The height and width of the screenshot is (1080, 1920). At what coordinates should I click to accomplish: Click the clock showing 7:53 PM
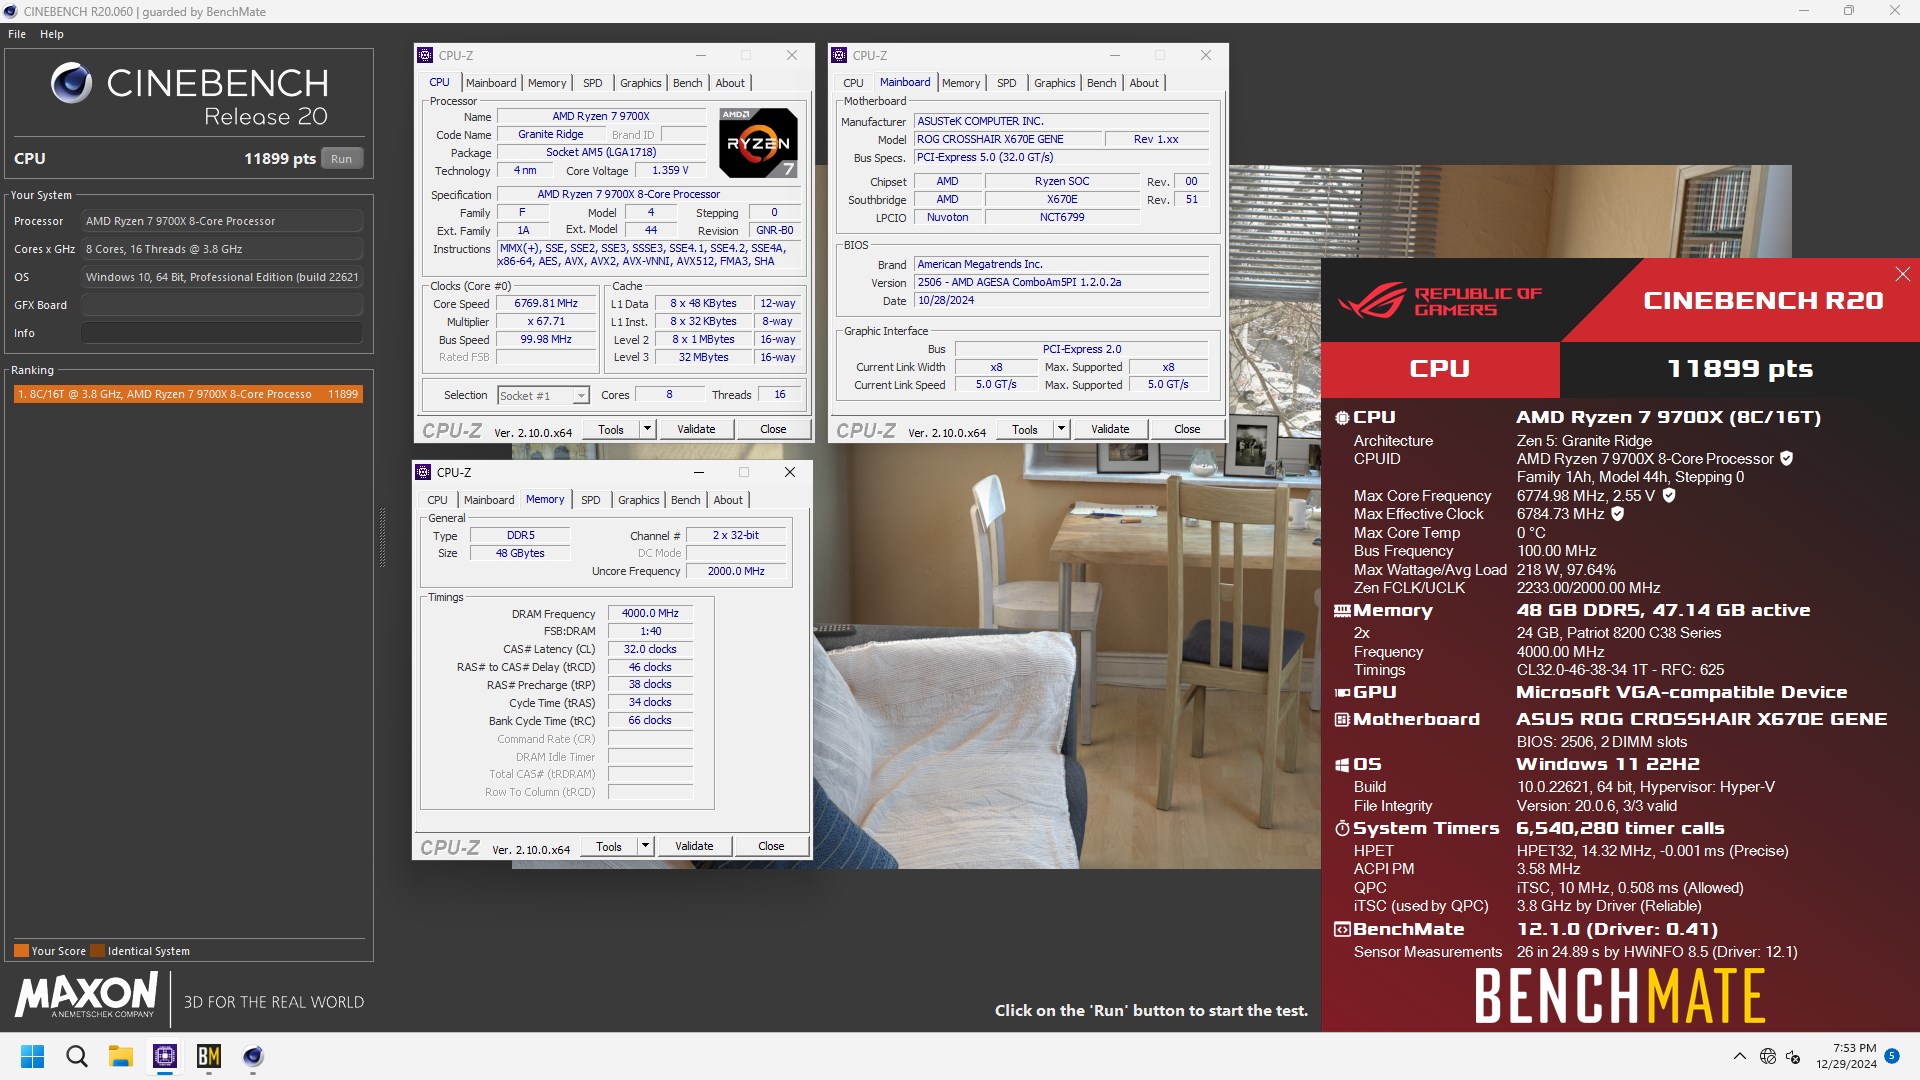pyautogui.click(x=1854, y=1048)
